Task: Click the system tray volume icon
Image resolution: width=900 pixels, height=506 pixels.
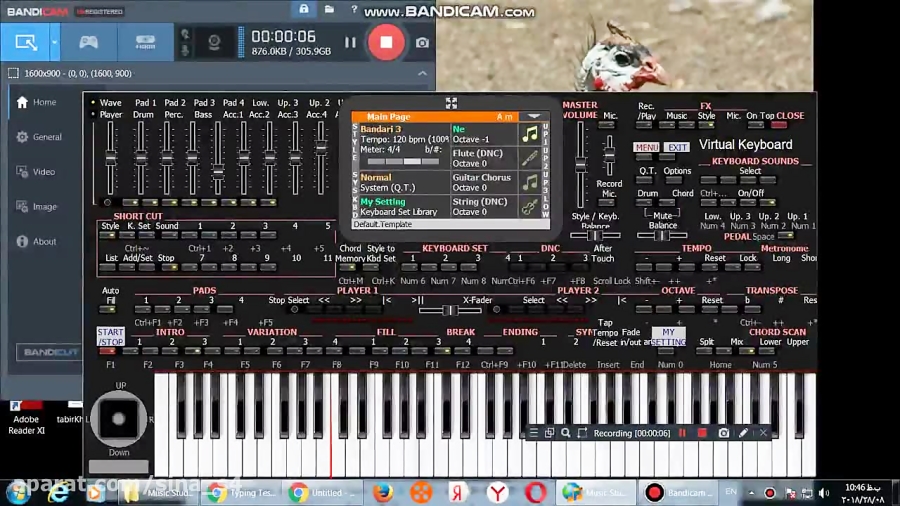Action: pyautogui.click(x=824, y=493)
